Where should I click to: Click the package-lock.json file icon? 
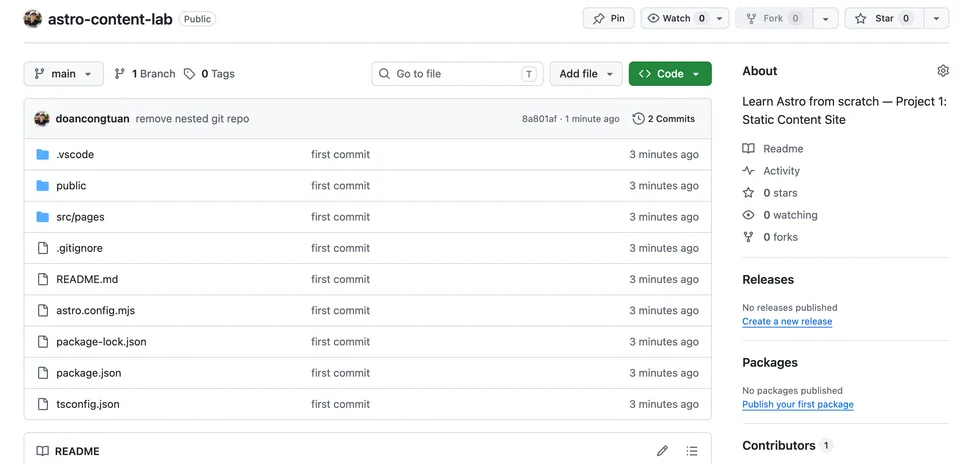(42, 342)
